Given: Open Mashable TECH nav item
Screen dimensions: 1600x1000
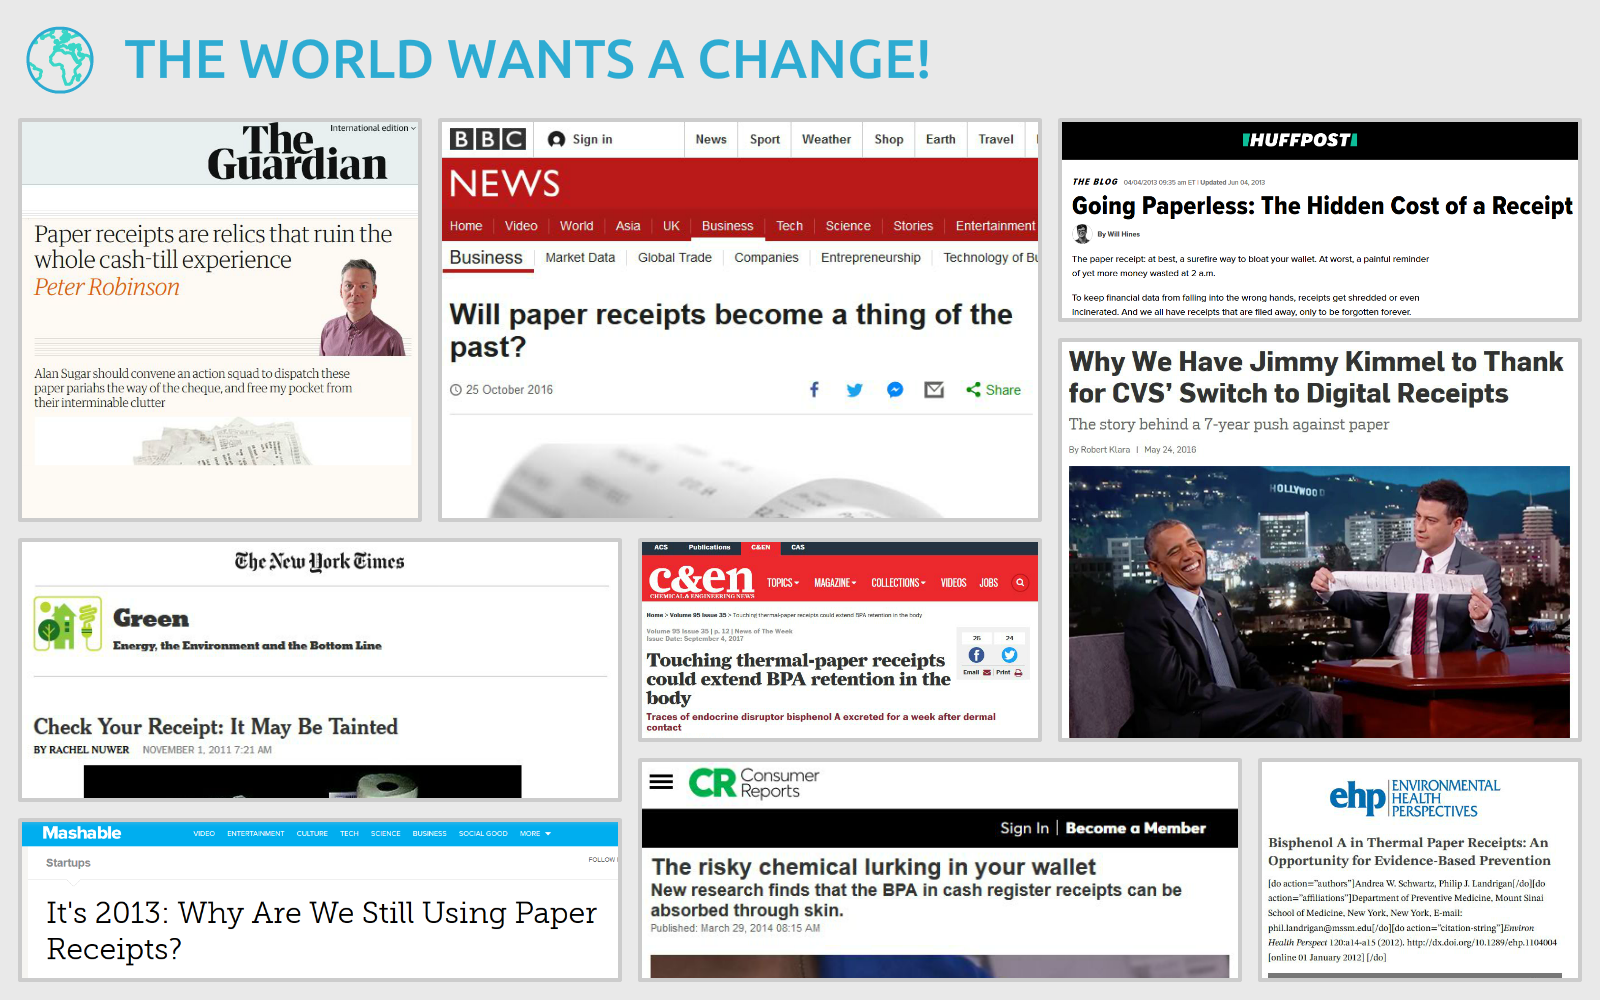Looking at the screenshot, I should pyautogui.click(x=349, y=833).
